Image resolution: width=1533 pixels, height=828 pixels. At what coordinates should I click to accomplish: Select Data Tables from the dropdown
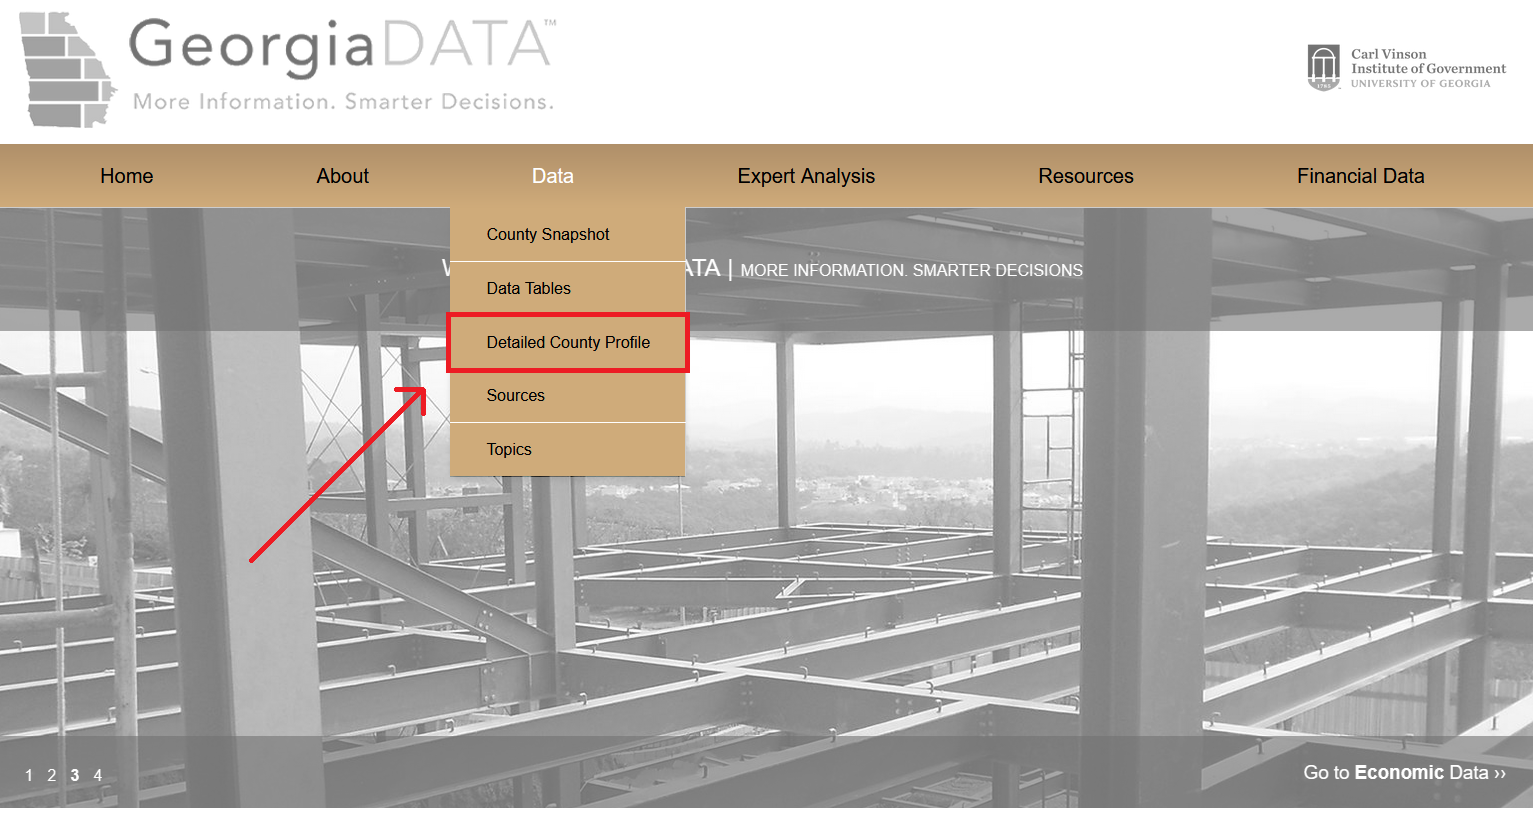tap(567, 288)
